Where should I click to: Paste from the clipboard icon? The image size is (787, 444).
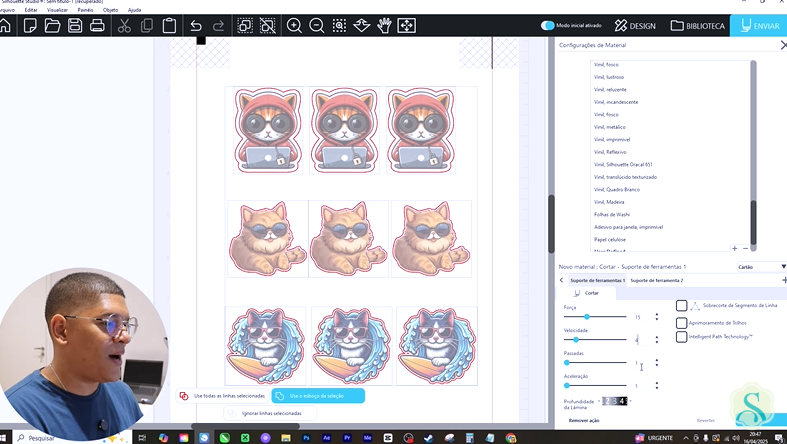click(169, 25)
